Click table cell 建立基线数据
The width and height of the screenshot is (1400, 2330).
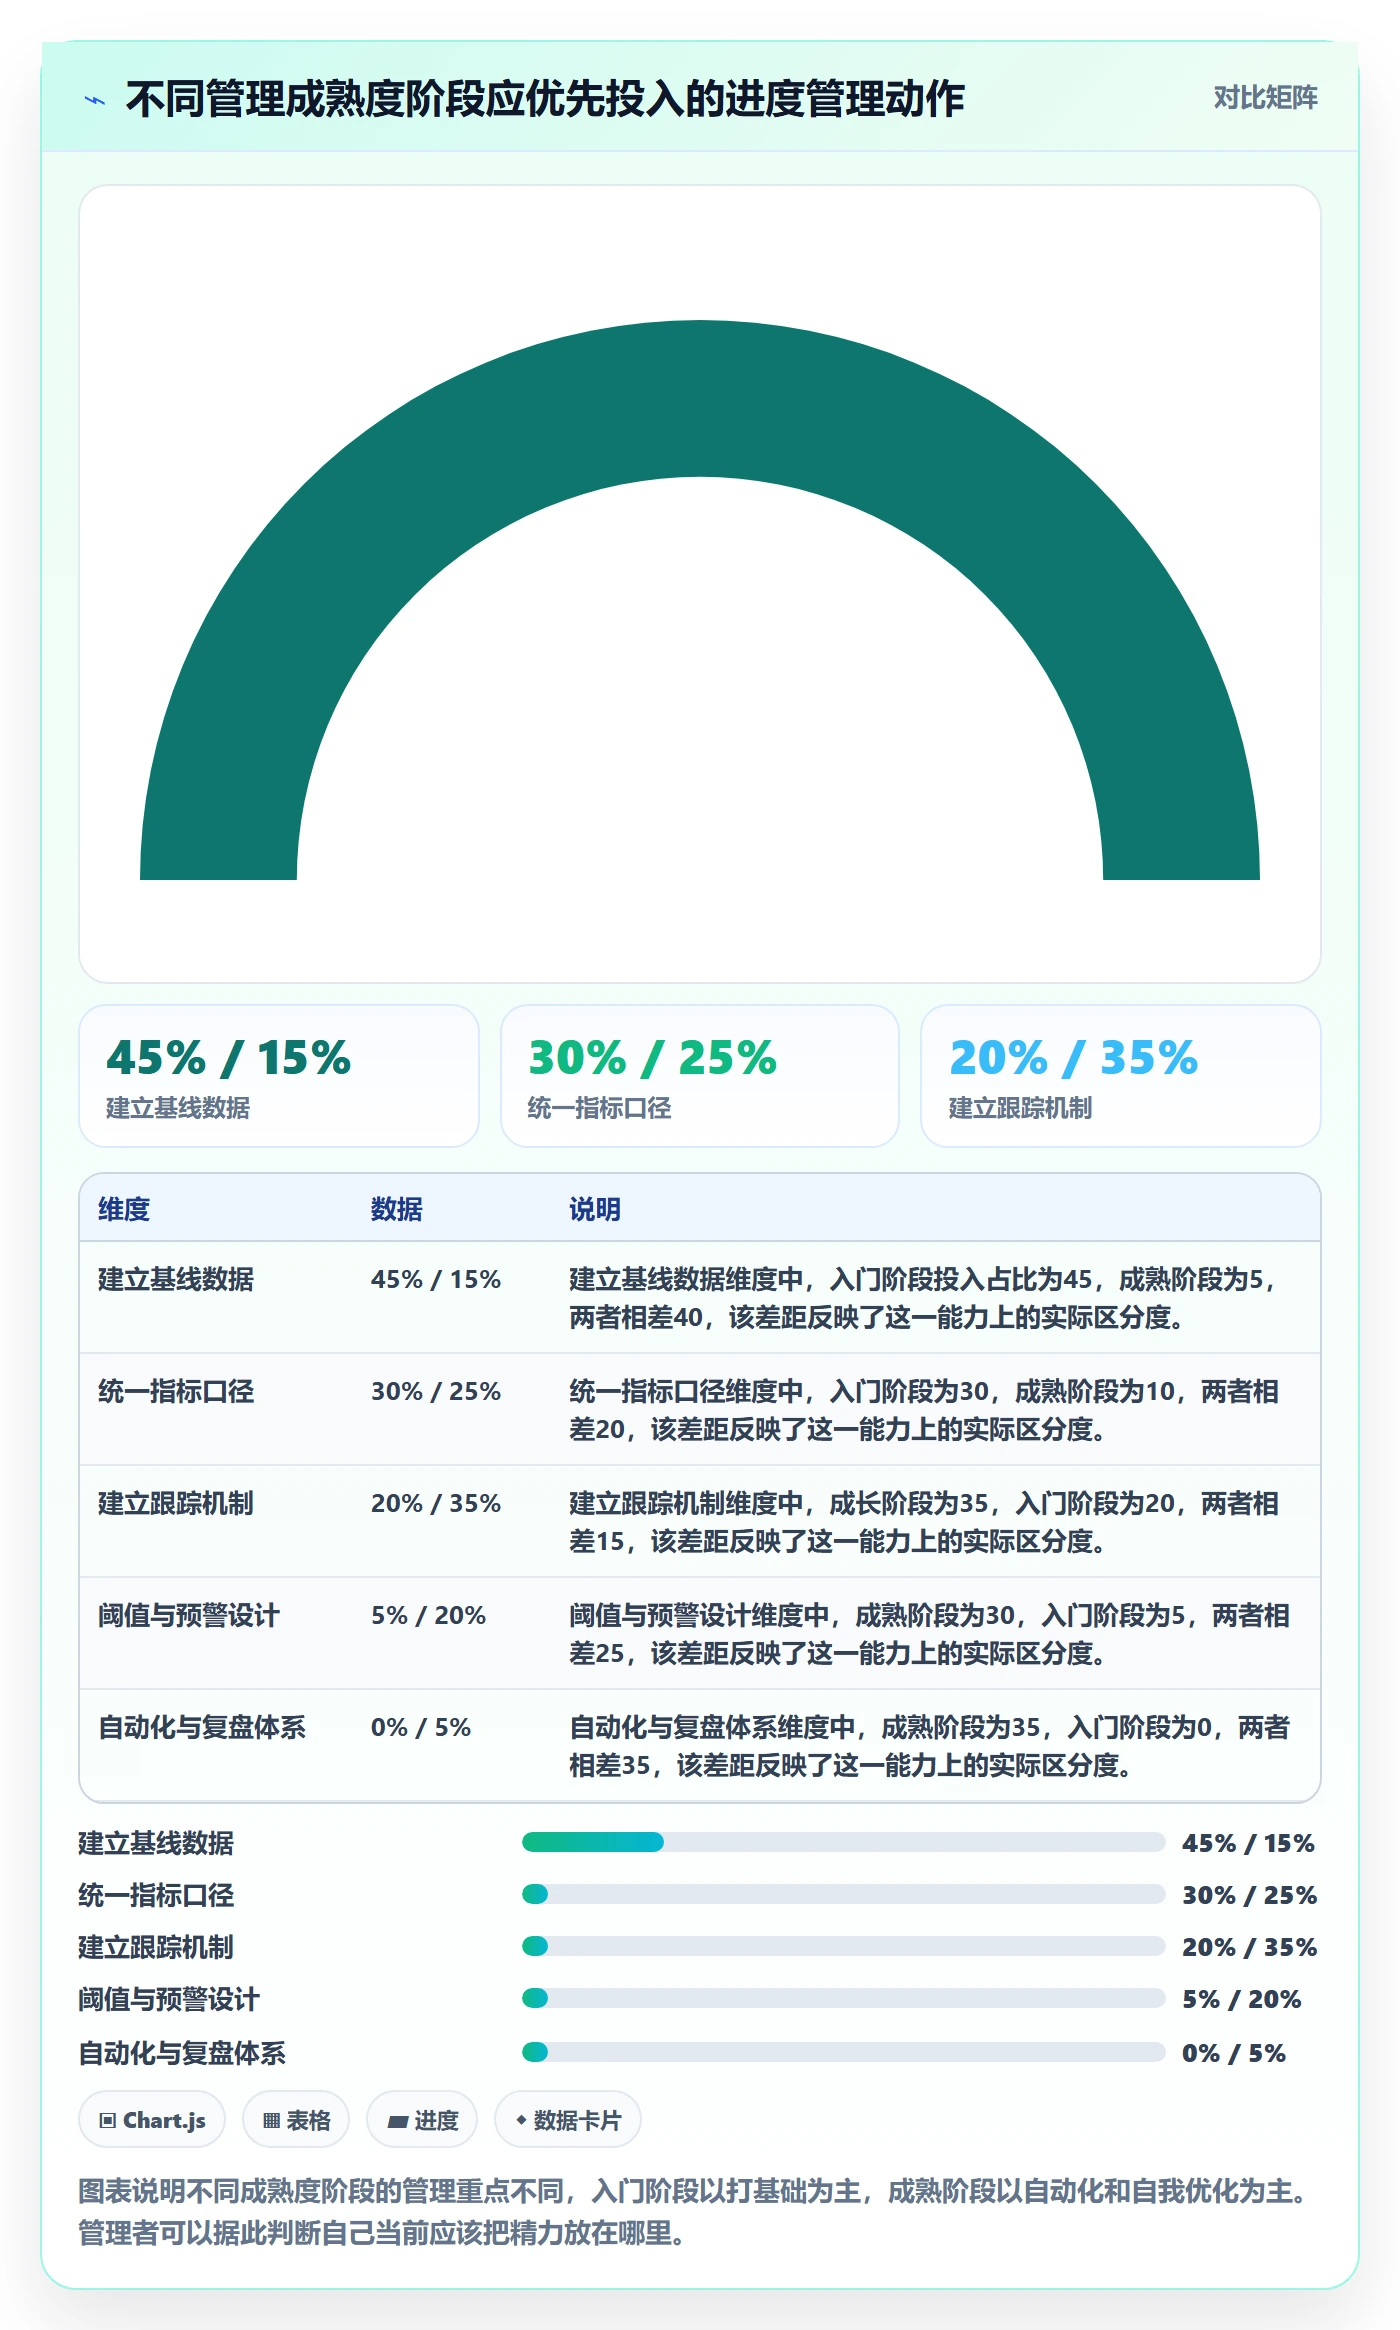176,1279
